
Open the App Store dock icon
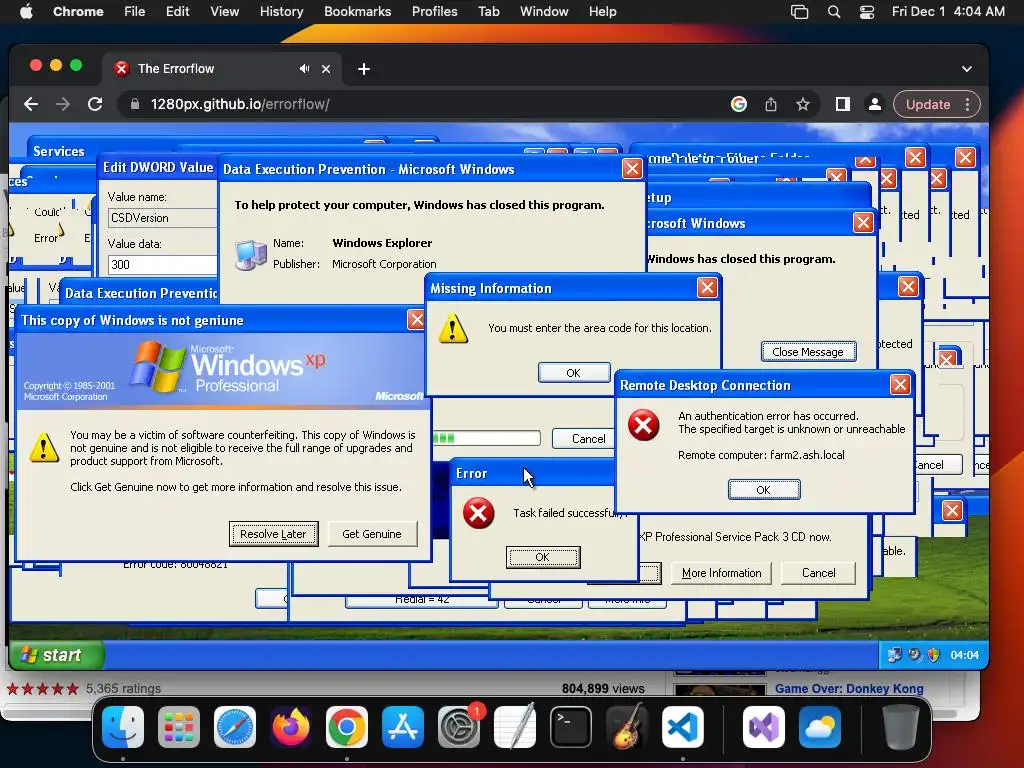pos(403,727)
